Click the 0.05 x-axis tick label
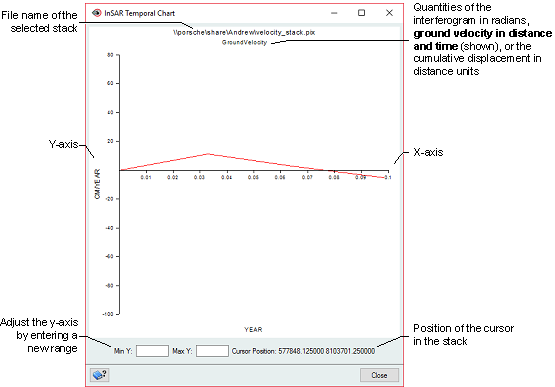This screenshot has height=387, width=555. [x=253, y=177]
